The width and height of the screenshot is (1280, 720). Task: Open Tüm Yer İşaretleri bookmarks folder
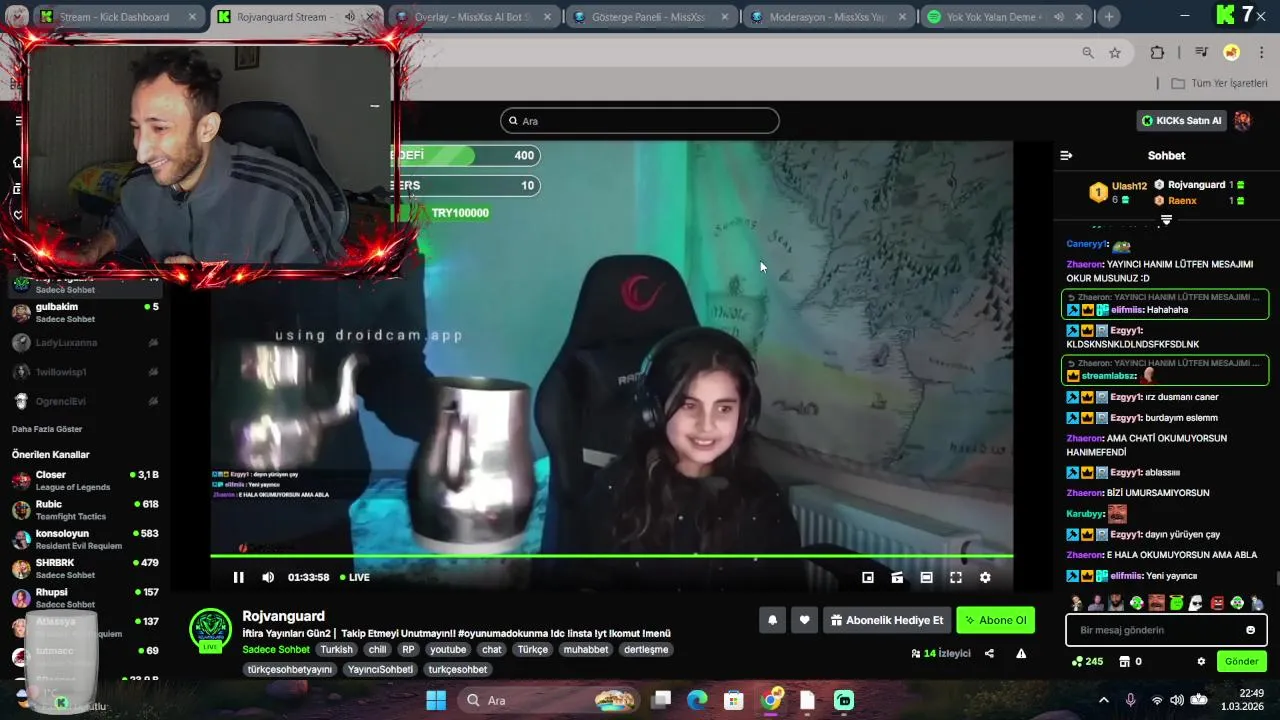[x=1219, y=83]
